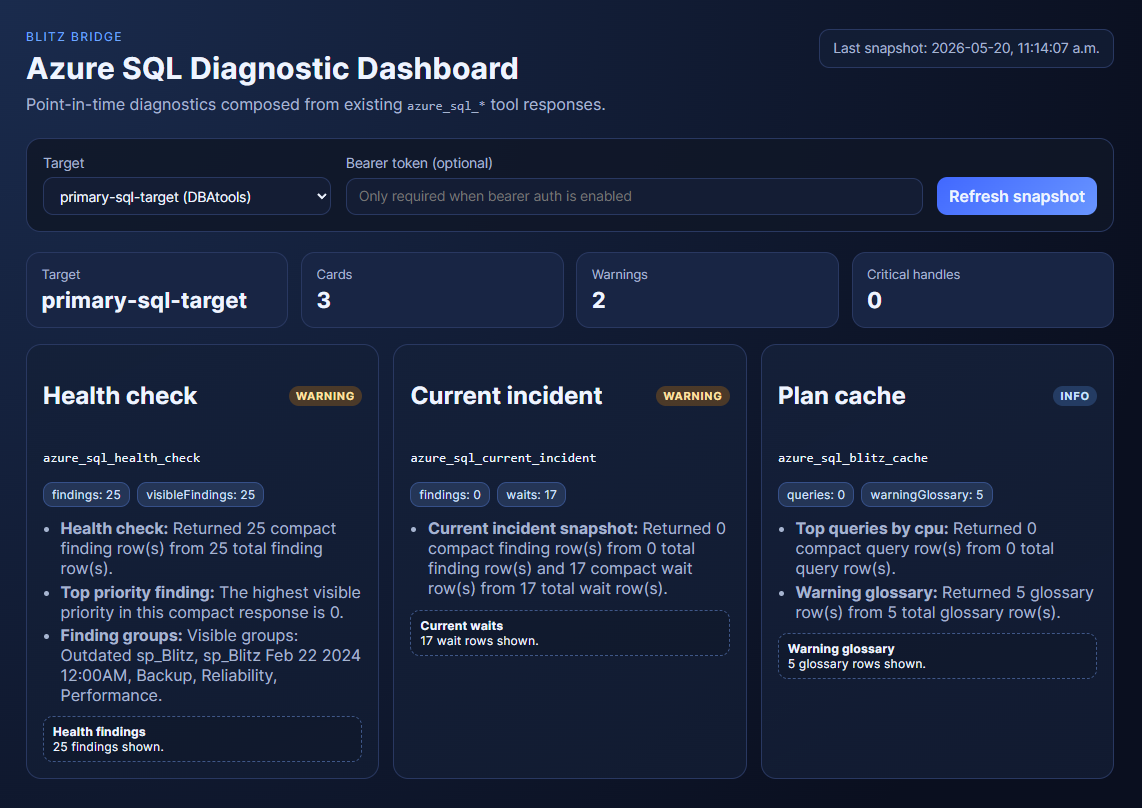
Task: Click the Top queries by cpu bullet
Action: coord(925,549)
